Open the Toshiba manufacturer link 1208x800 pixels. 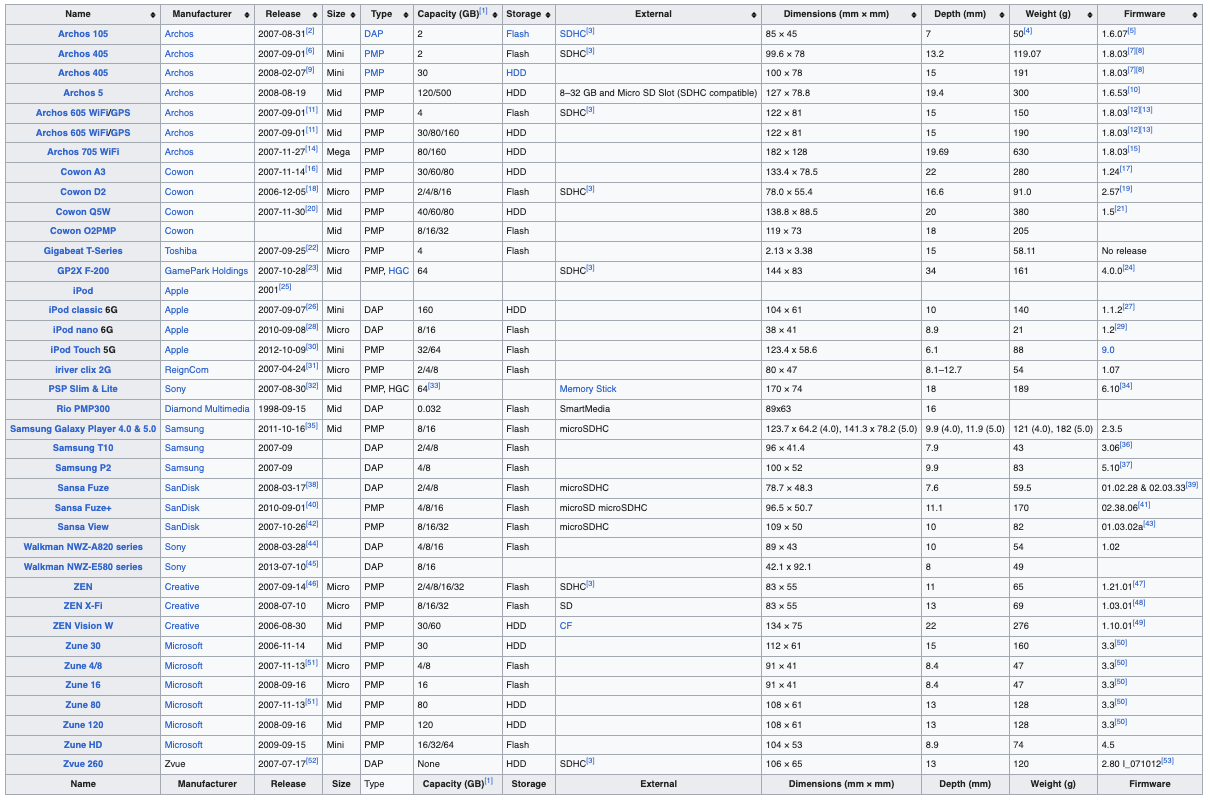click(180, 251)
